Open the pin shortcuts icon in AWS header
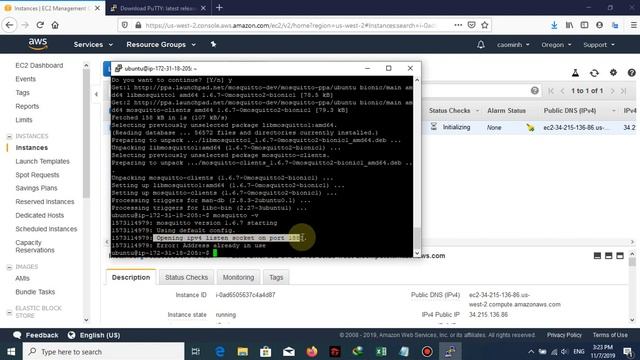Viewport: 640px width, 360px height. click(213, 44)
